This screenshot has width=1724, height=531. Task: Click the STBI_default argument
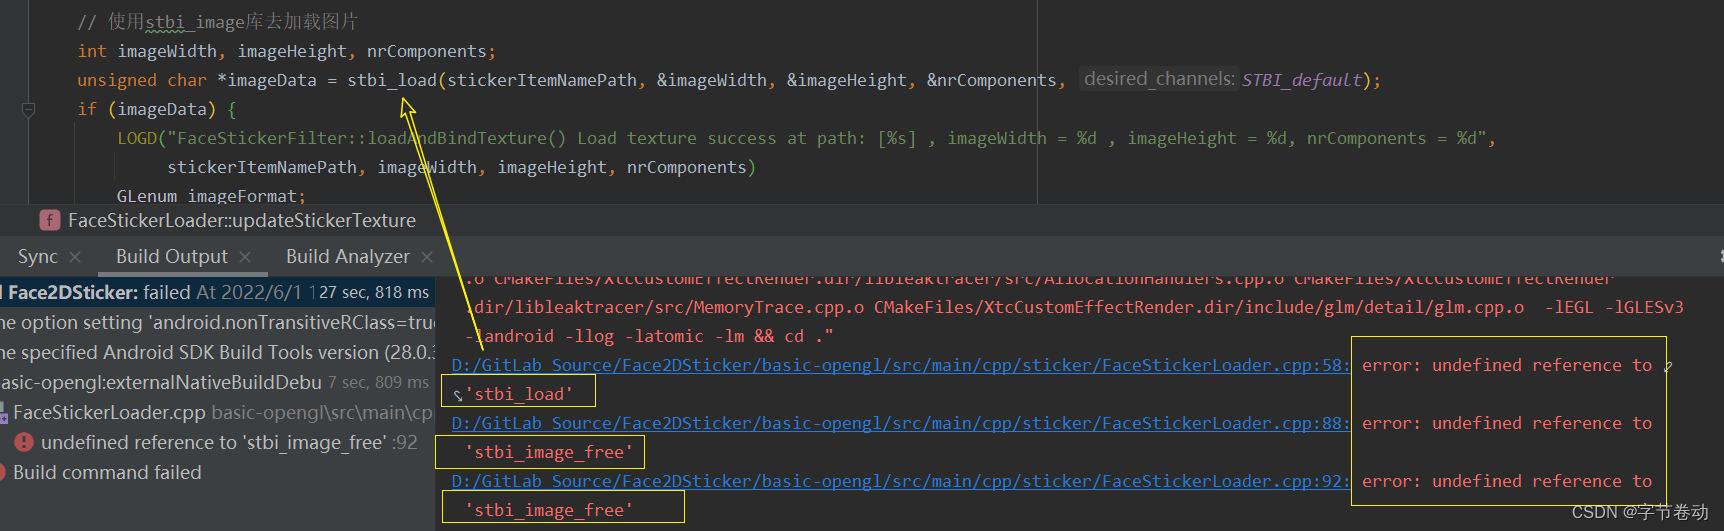(x=1302, y=80)
